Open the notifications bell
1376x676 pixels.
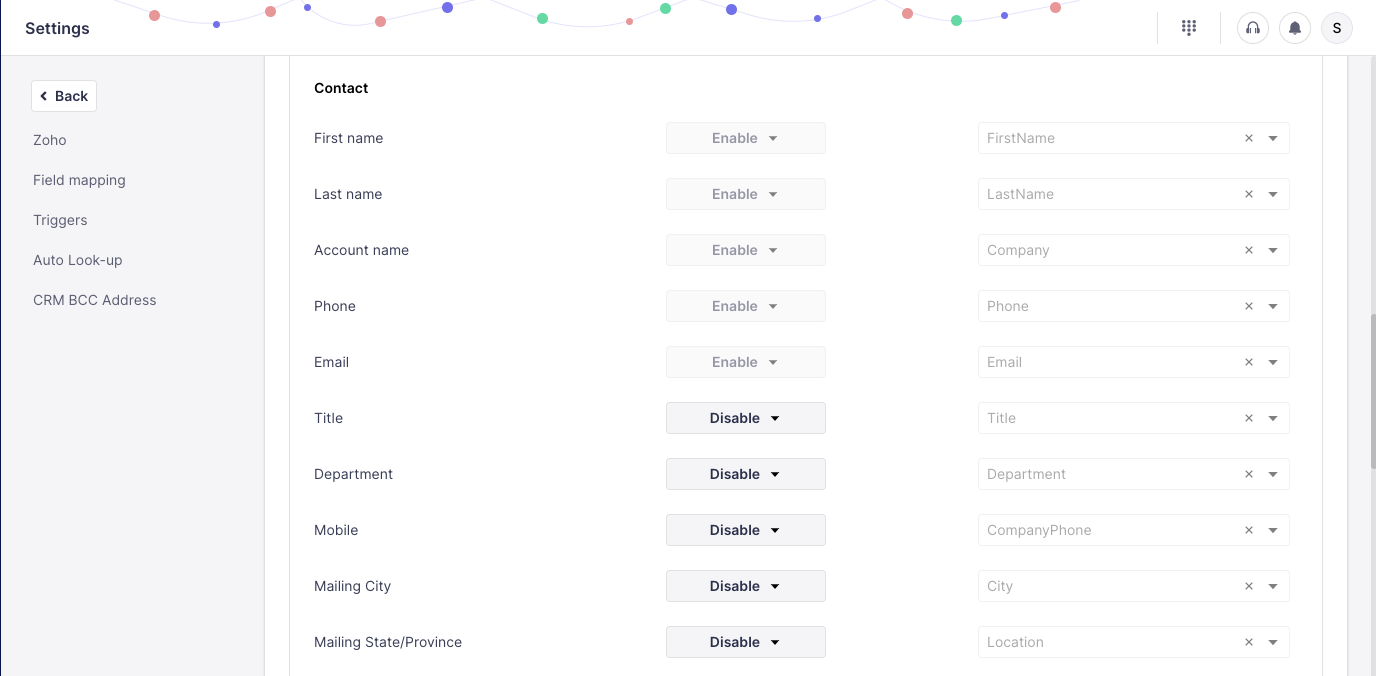1295,28
